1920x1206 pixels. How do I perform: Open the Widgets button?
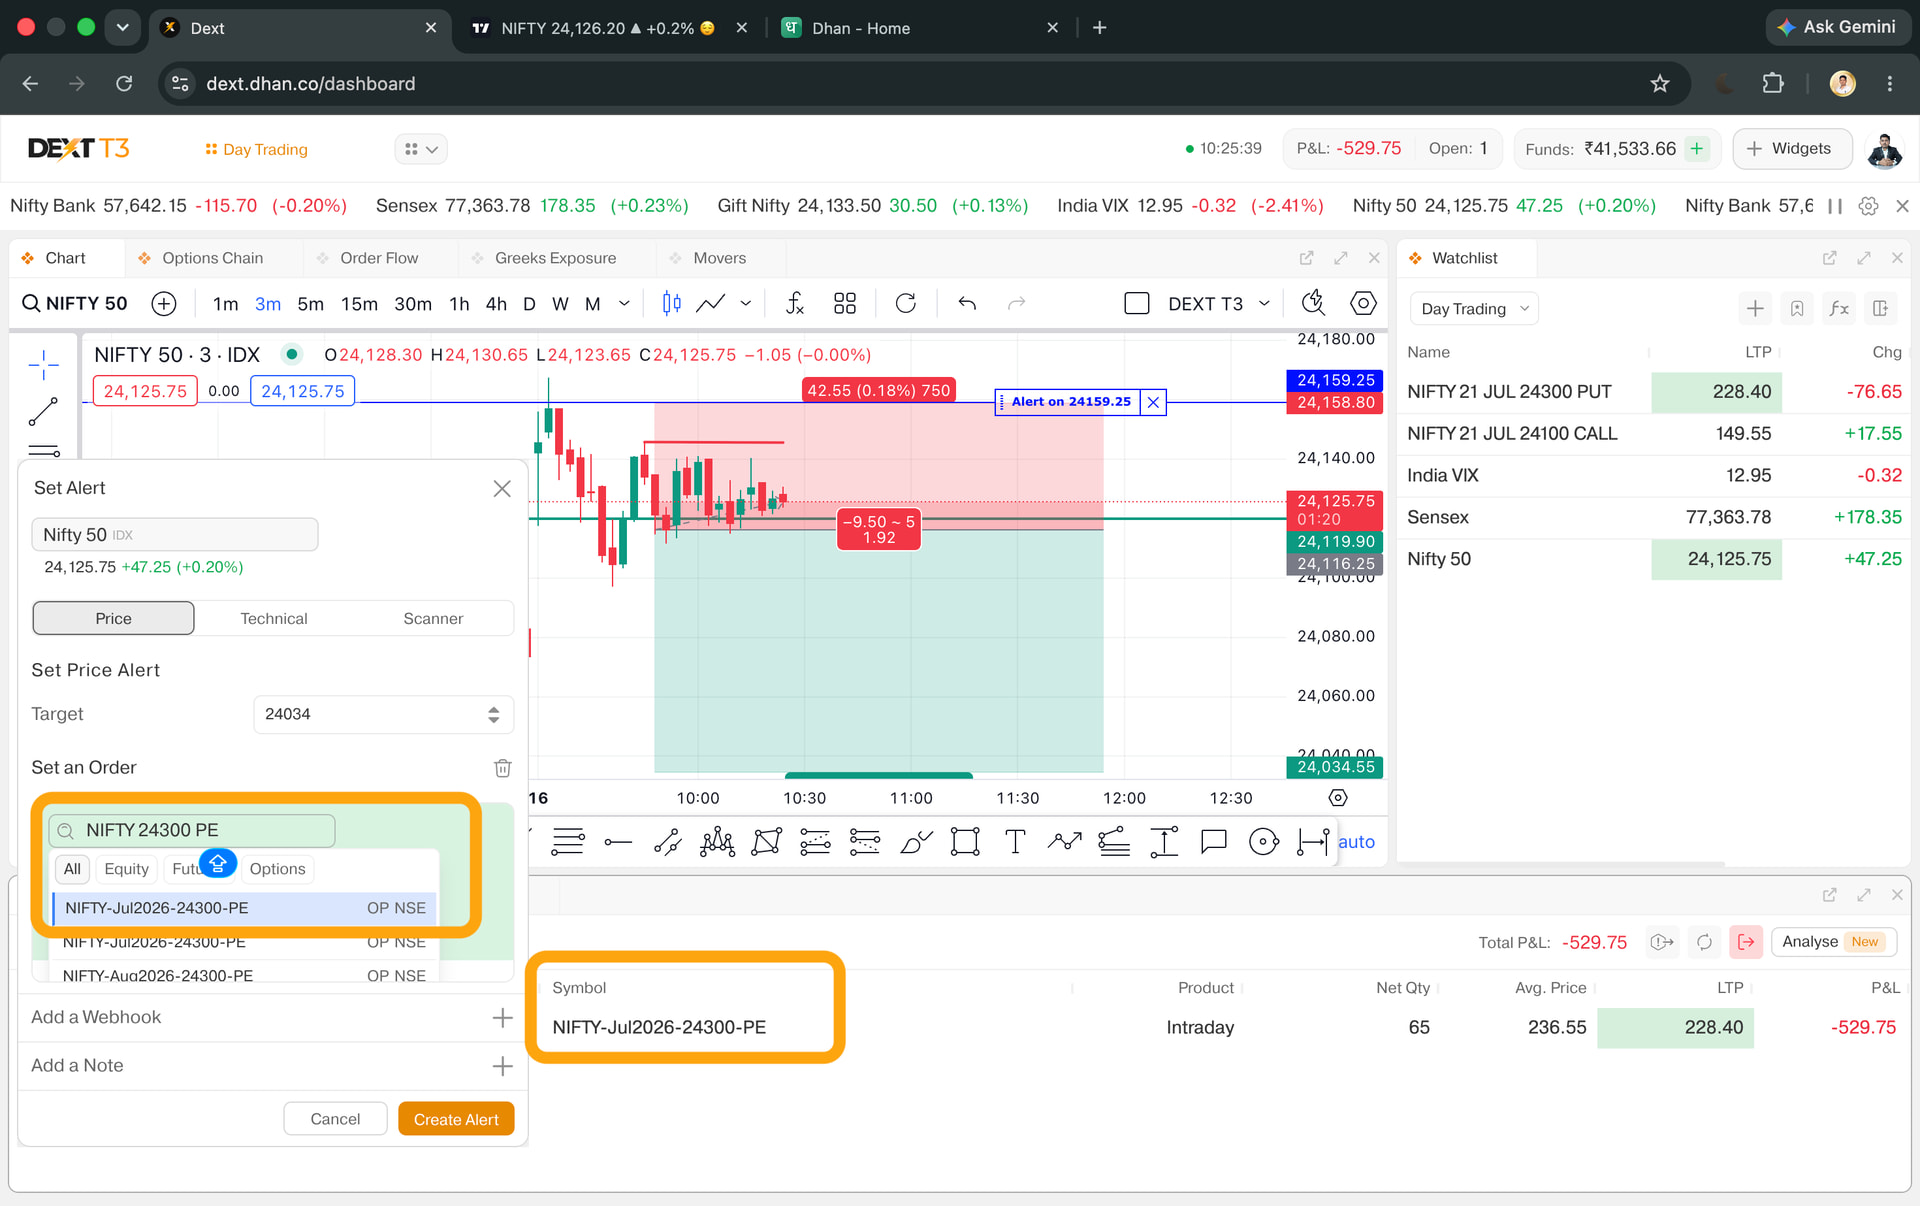[x=1790, y=149]
